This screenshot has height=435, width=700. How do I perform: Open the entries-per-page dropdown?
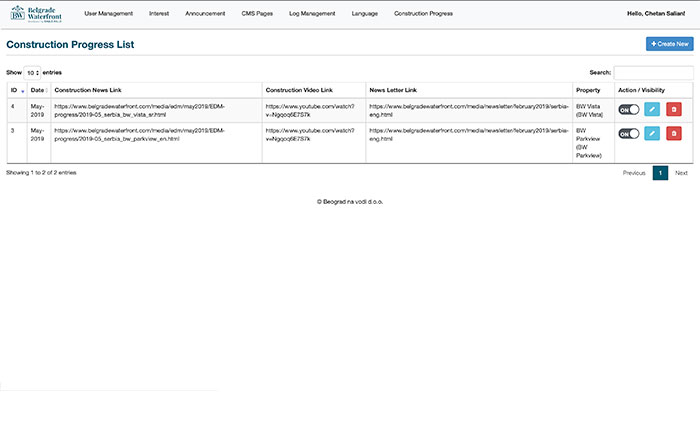pyautogui.click(x=32, y=73)
